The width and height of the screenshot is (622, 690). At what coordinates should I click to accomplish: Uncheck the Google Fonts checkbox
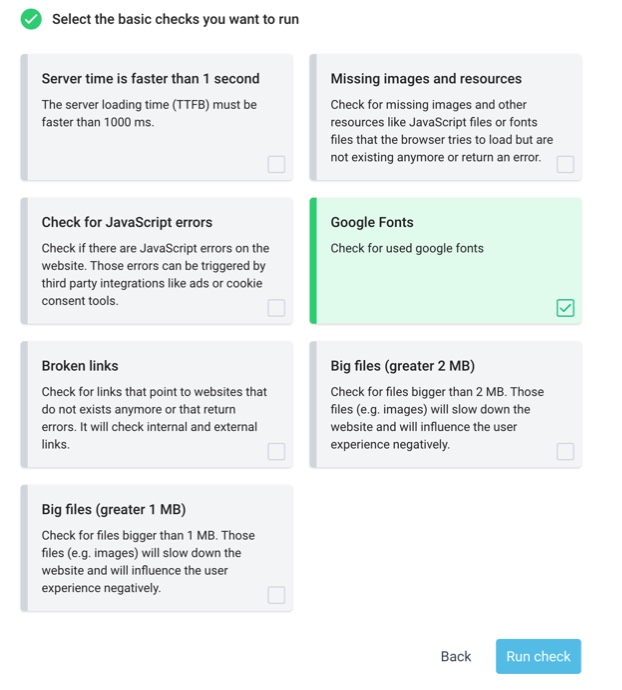[565, 308]
